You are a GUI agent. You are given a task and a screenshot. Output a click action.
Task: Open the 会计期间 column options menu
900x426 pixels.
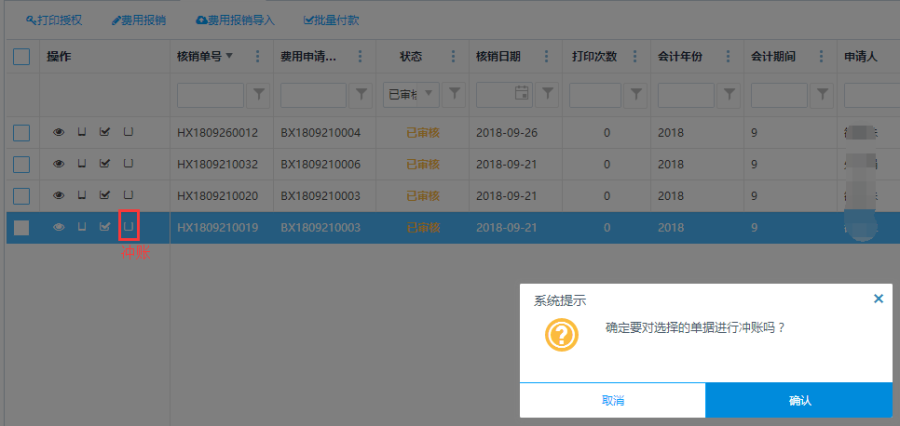[x=821, y=56]
